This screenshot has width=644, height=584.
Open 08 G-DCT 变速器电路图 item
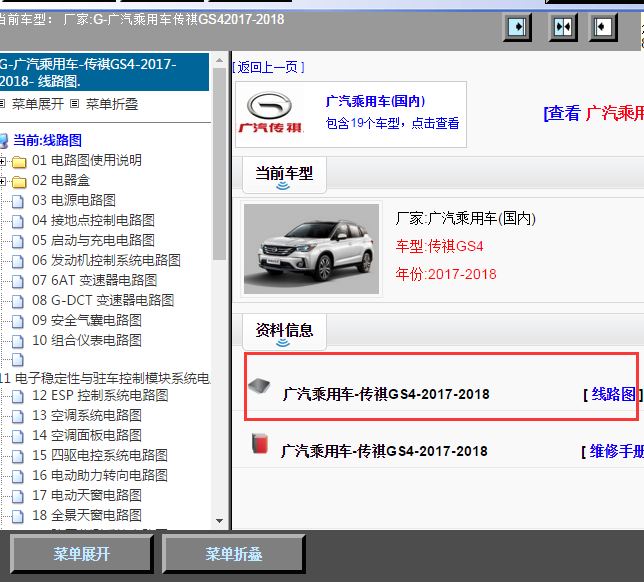pyautogui.click(x=103, y=301)
